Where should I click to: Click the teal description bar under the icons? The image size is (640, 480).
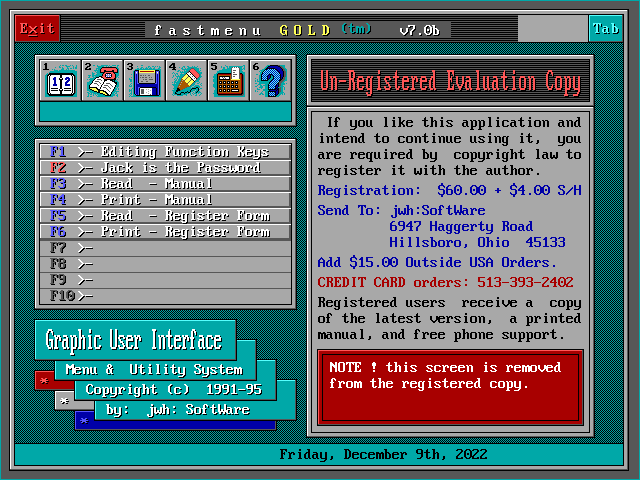[x=165, y=111]
